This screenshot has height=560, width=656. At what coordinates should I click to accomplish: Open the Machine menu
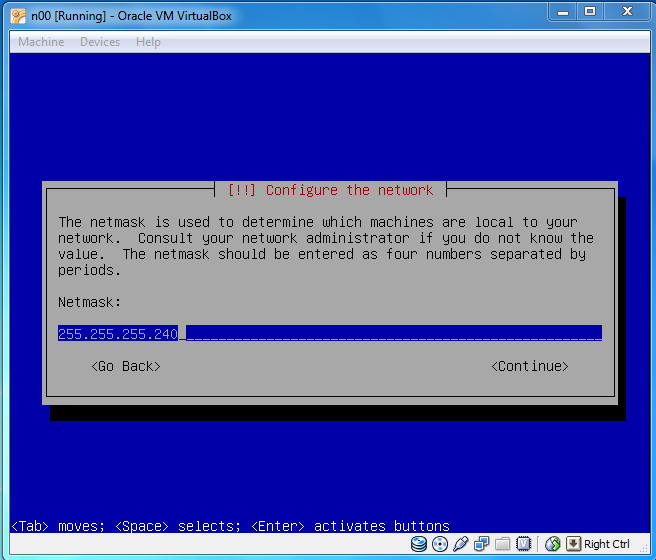tap(41, 42)
